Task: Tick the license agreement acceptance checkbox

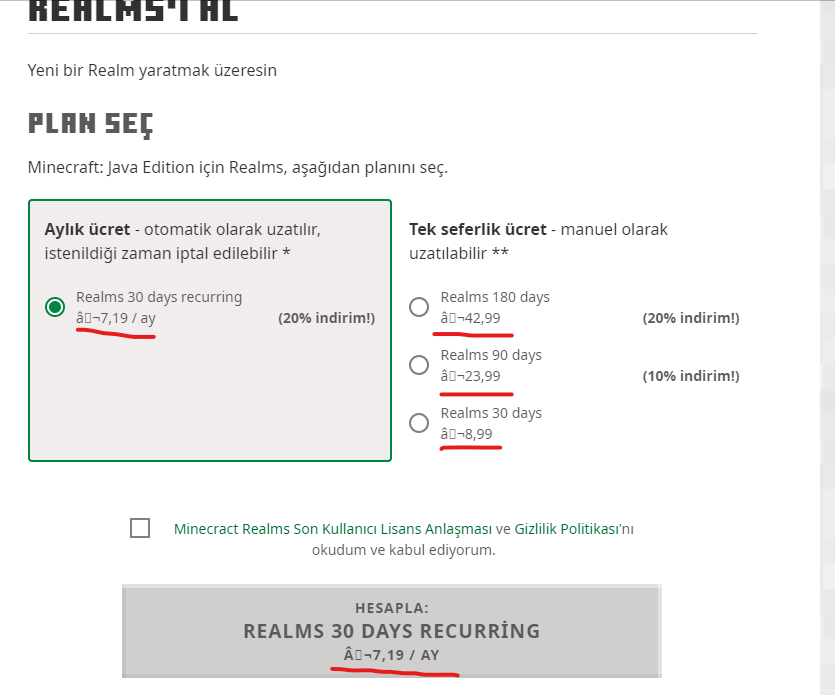Action: pos(140,528)
